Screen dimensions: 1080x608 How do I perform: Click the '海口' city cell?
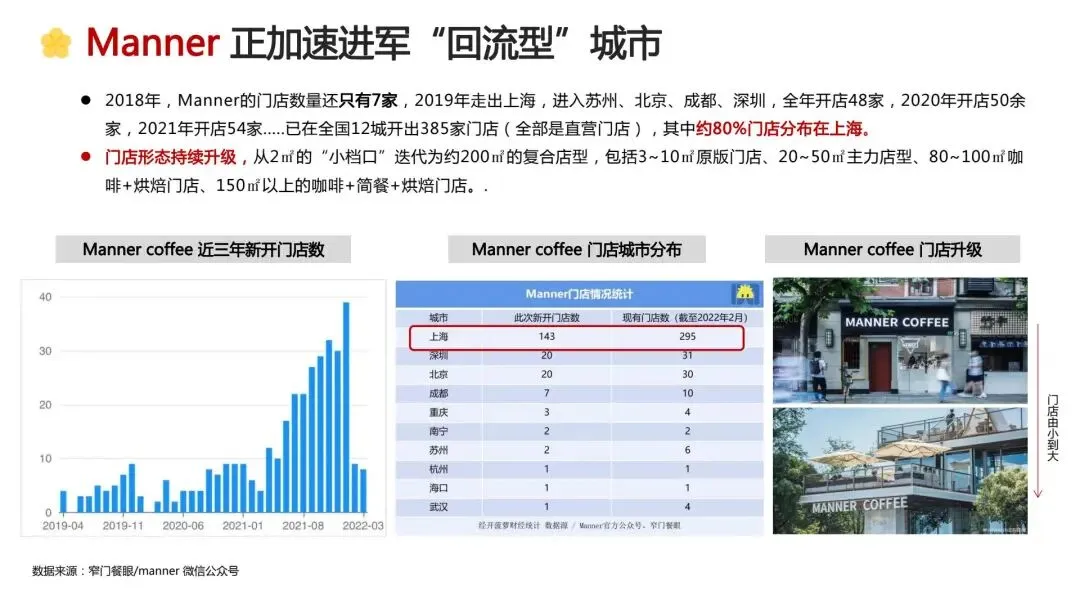coord(438,488)
